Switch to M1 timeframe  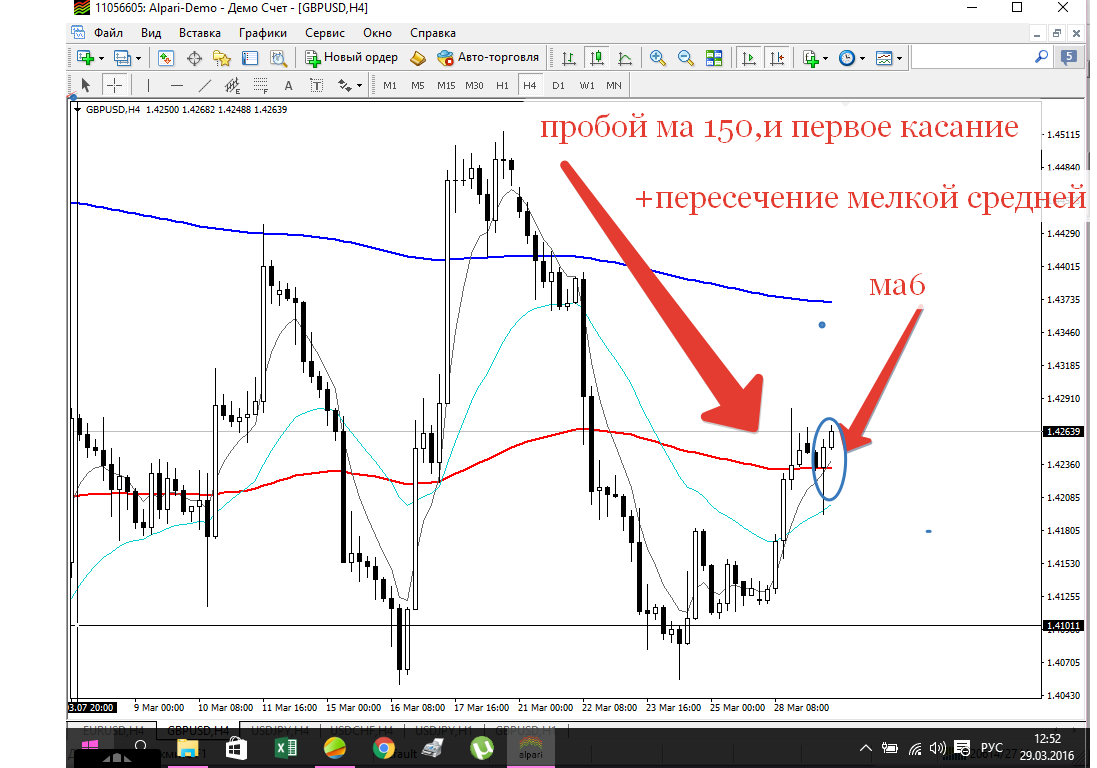[x=390, y=85]
